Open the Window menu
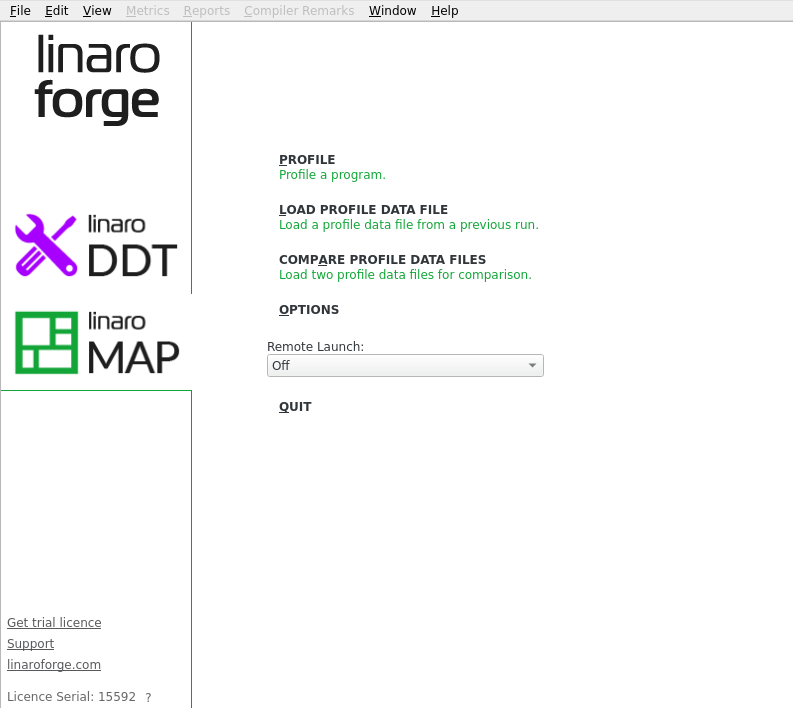Image resolution: width=793 pixels, height=708 pixels. pos(392,11)
